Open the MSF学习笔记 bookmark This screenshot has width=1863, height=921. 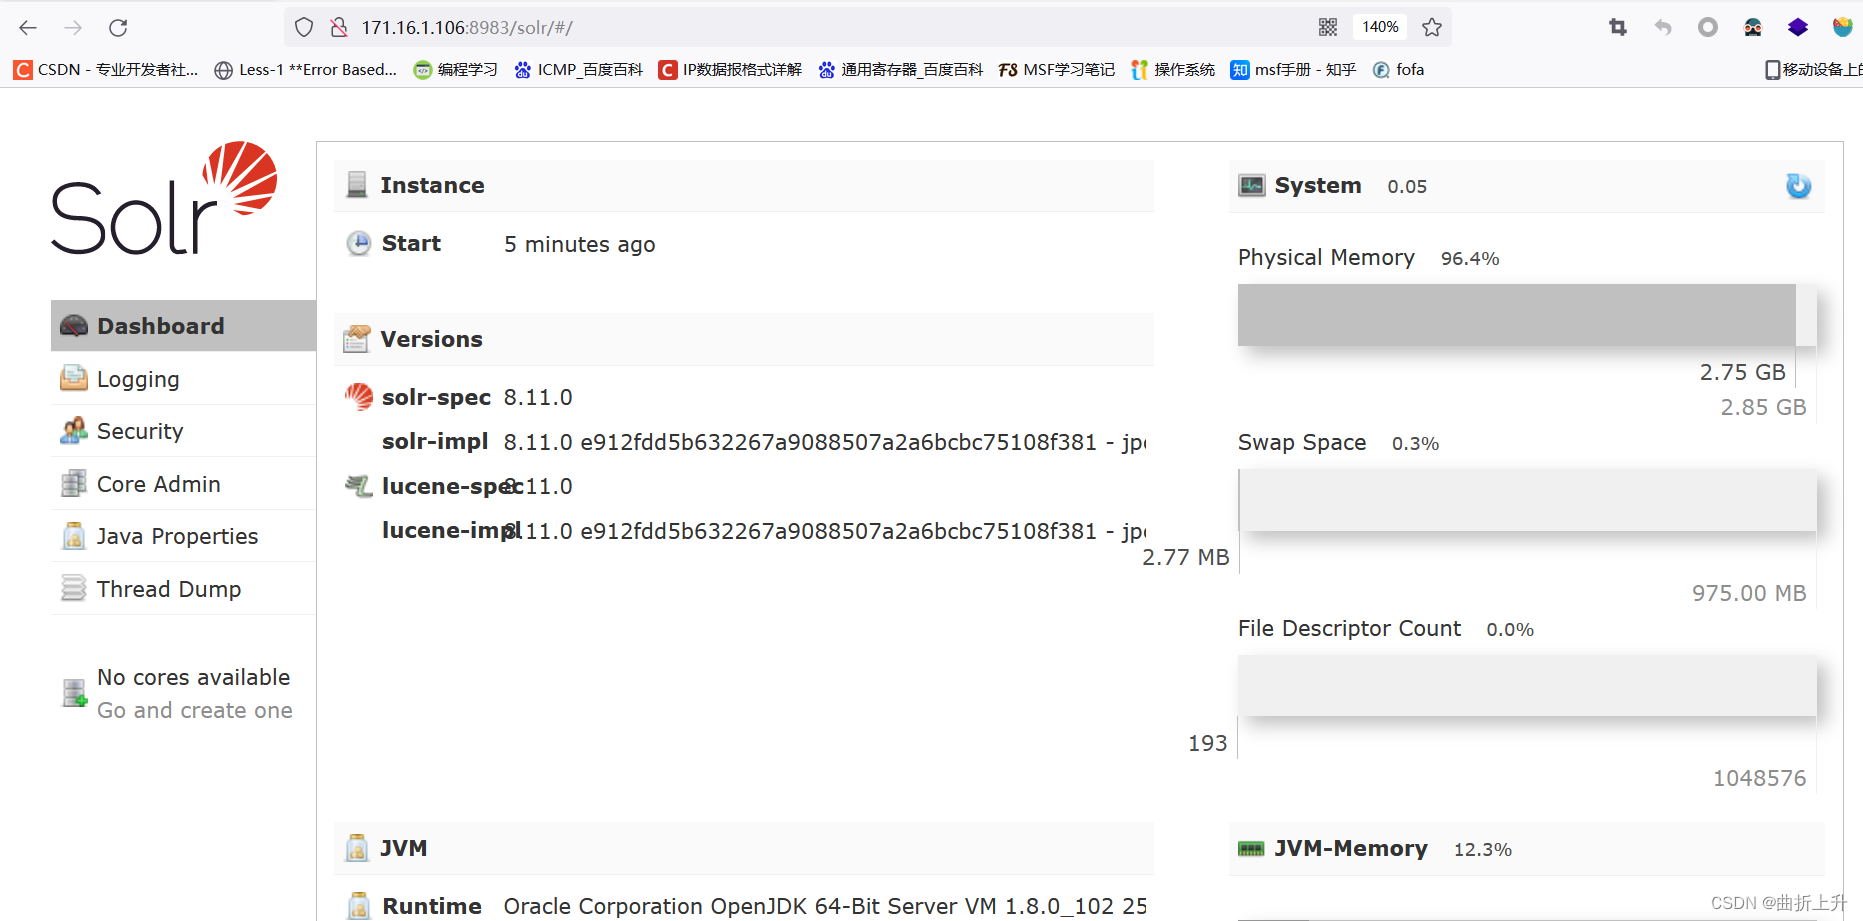pyautogui.click(x=1057, y=69)
